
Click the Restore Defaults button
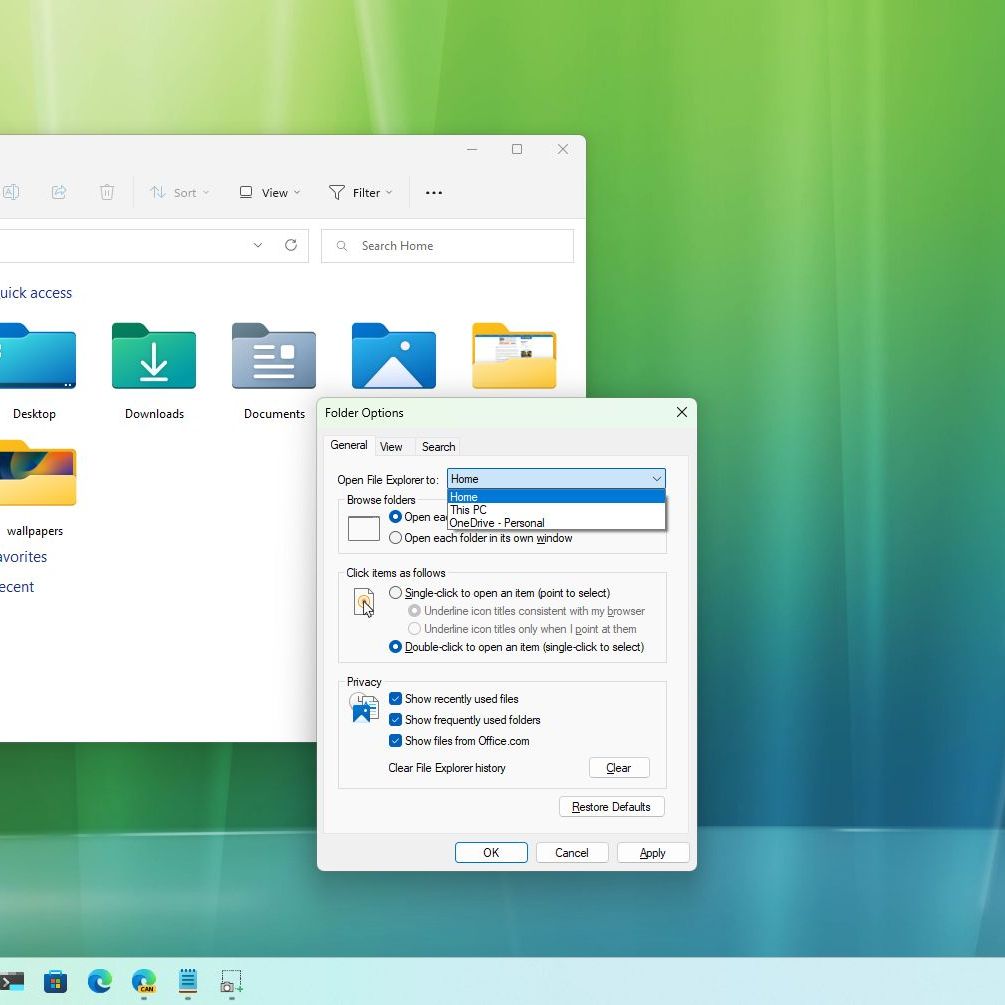click(611, 807)
